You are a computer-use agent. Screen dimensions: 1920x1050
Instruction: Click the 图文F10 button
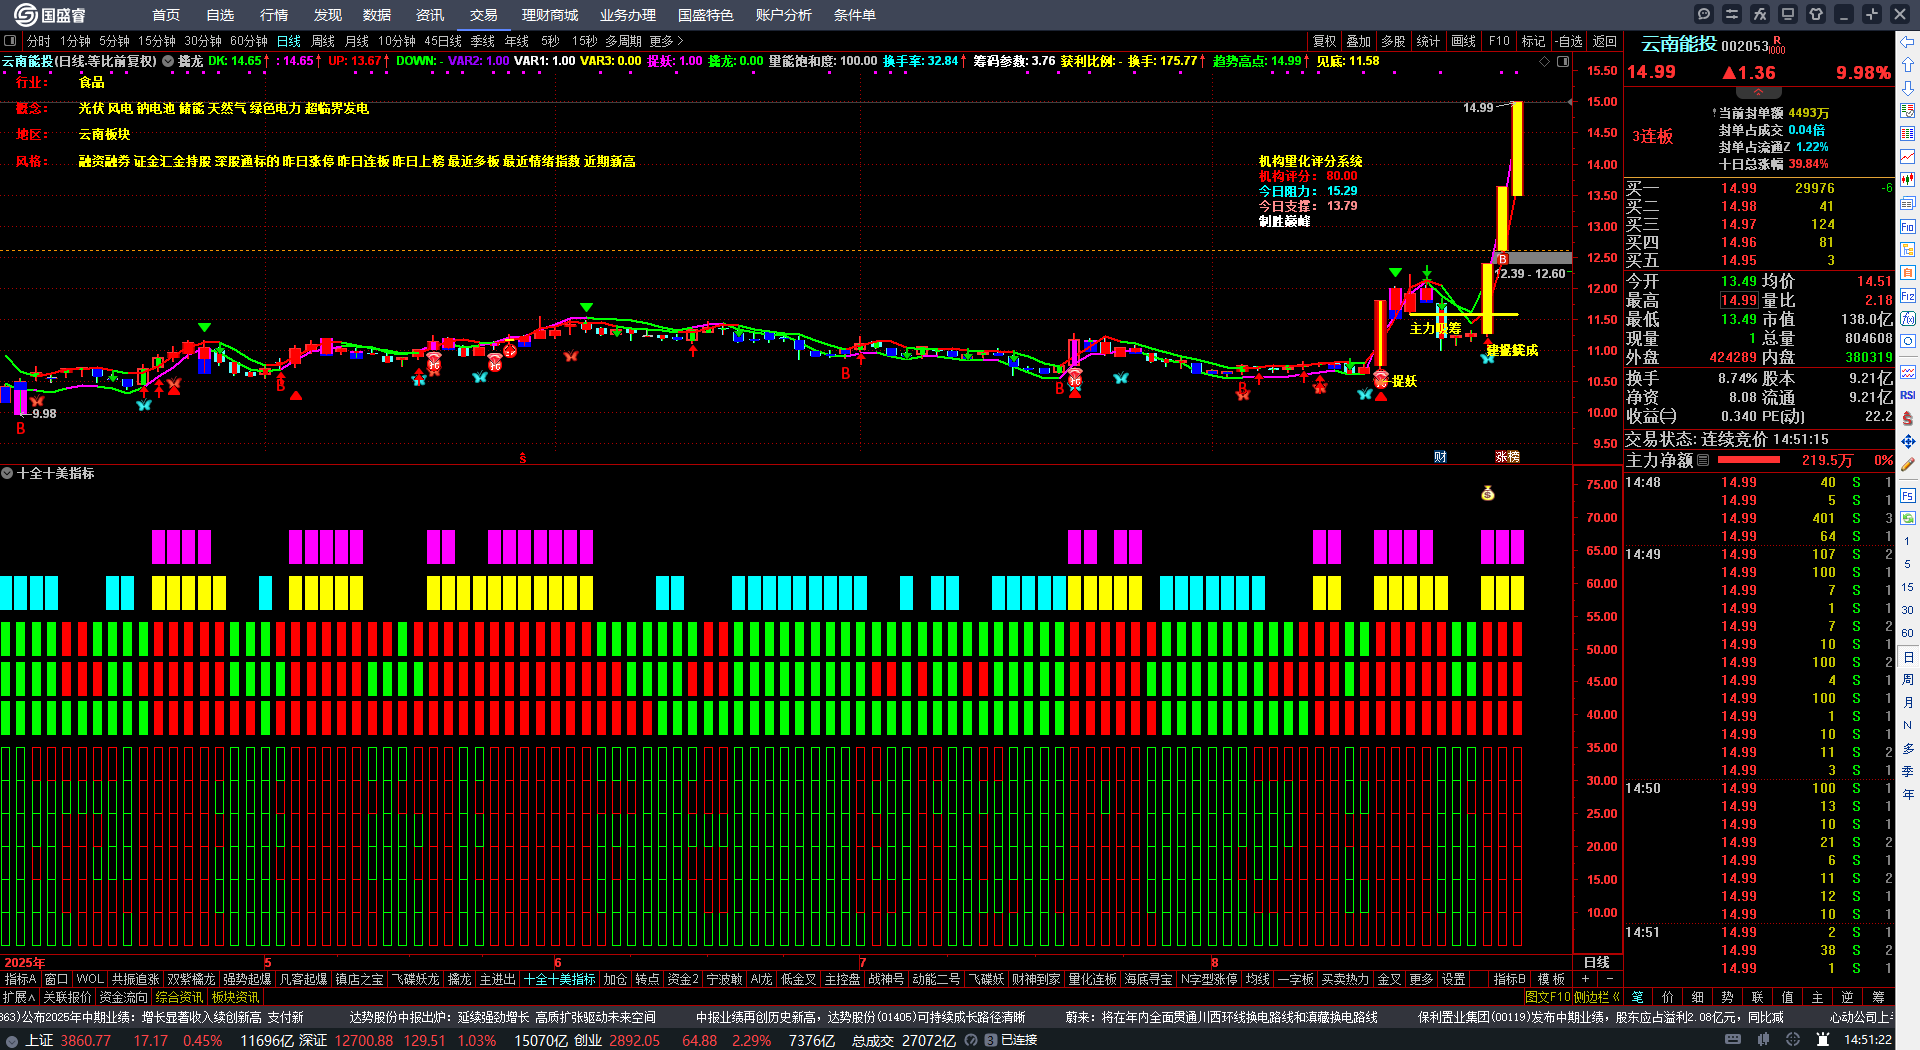(x=1548, y=997)
